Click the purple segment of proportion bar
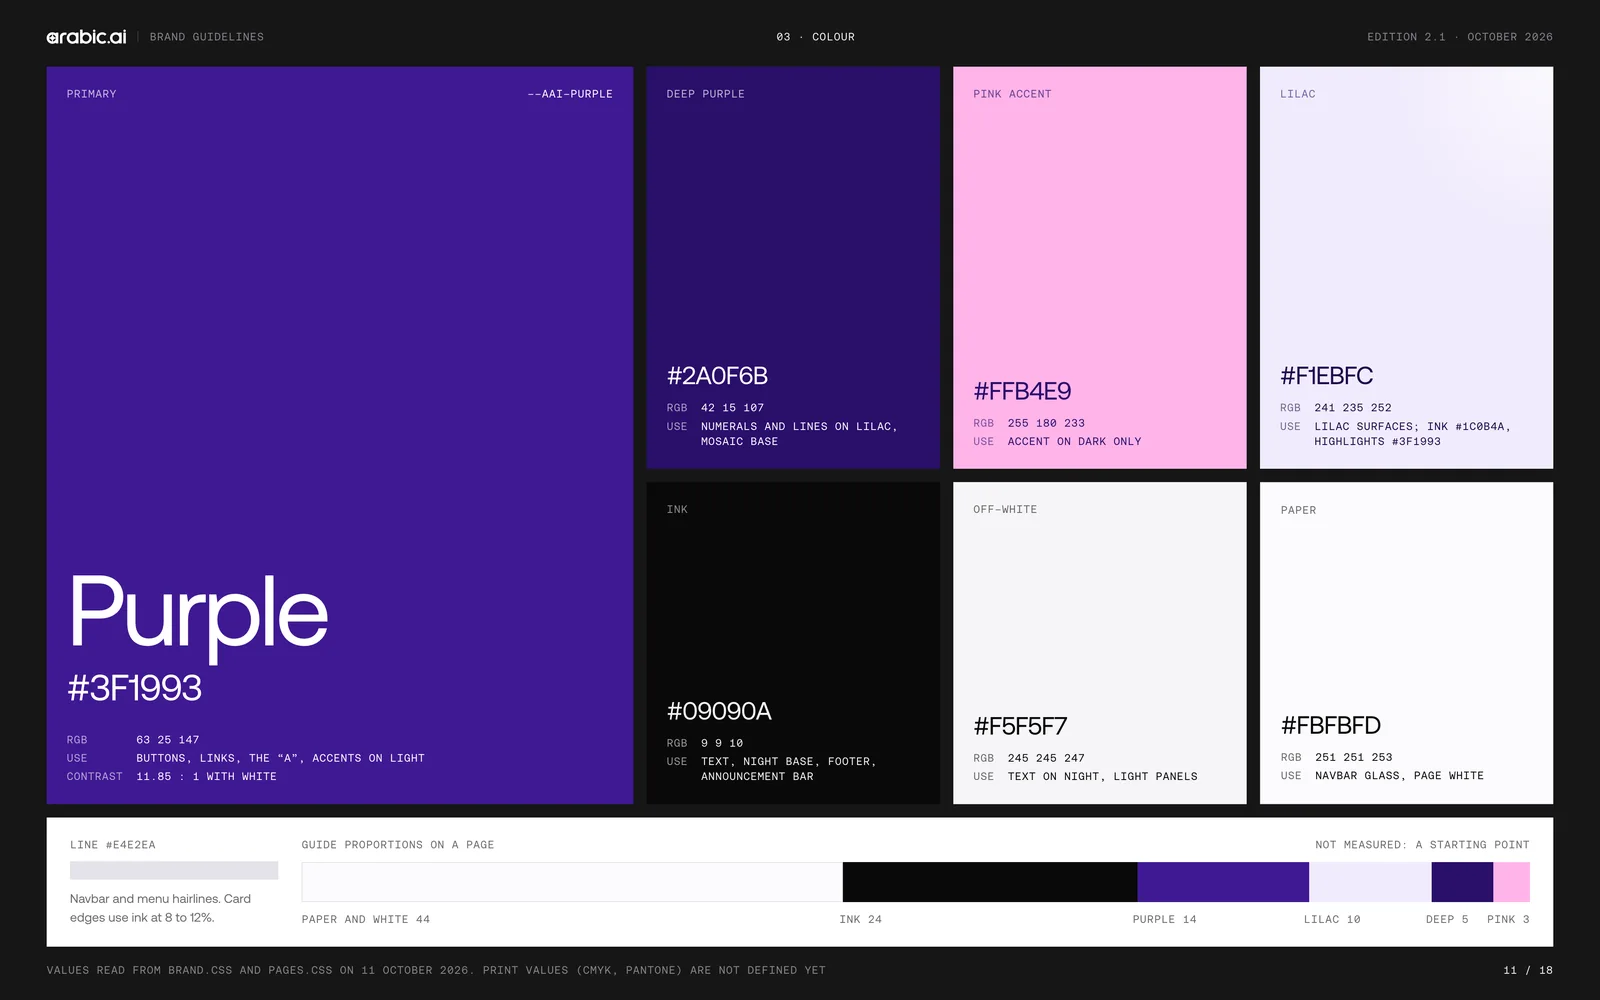Screen dimensions: 1600x1000 point(1223,882)
